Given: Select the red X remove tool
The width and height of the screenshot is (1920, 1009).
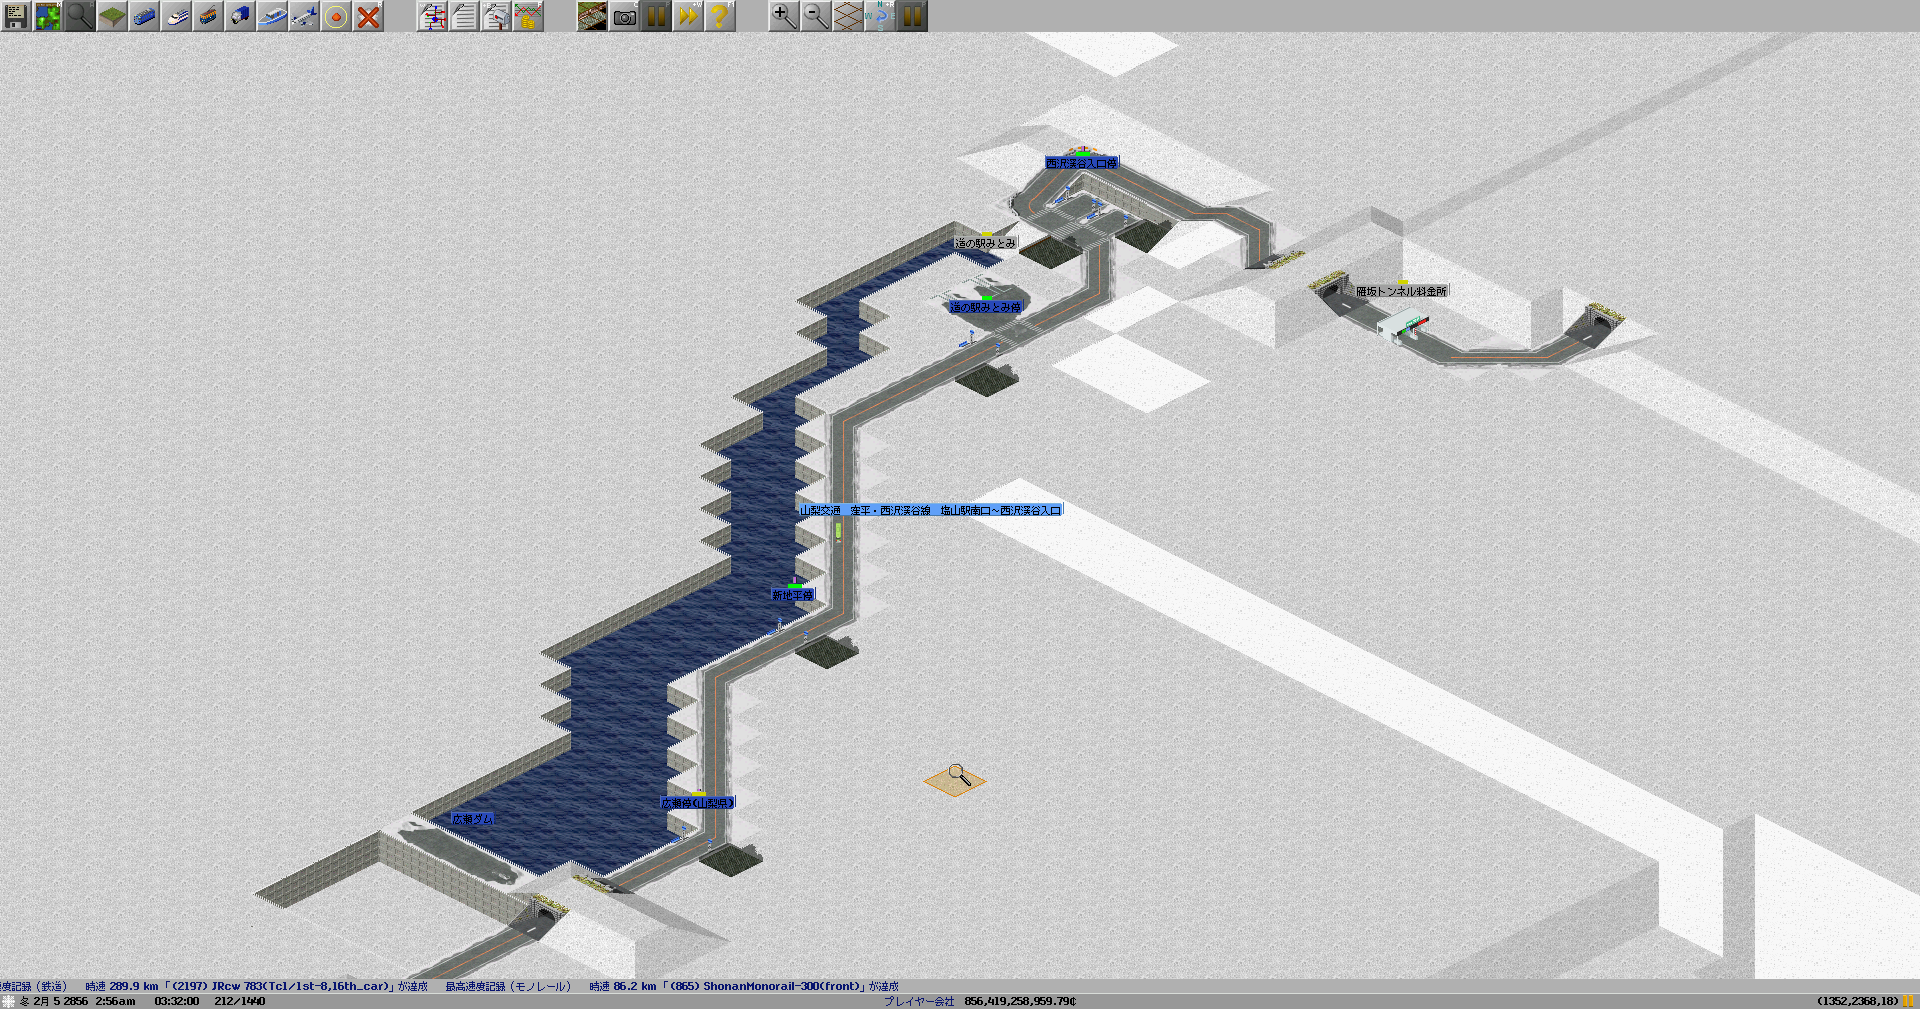Looking at the screenshot, I should 368,16.
